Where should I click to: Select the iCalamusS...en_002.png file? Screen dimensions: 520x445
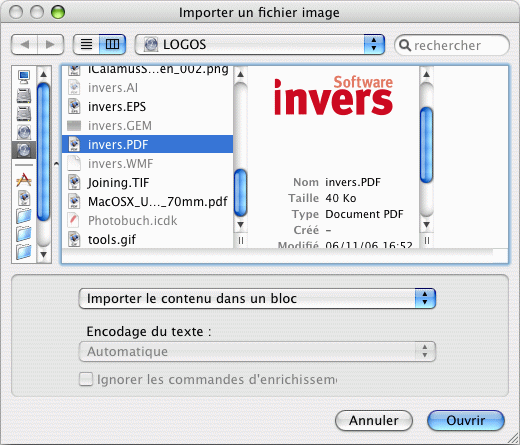[147, 71]
